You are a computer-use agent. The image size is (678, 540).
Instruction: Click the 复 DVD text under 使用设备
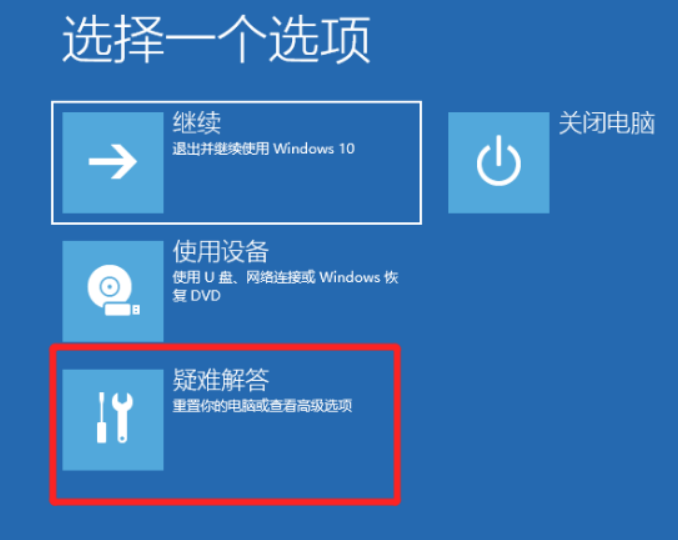(196, 296)
